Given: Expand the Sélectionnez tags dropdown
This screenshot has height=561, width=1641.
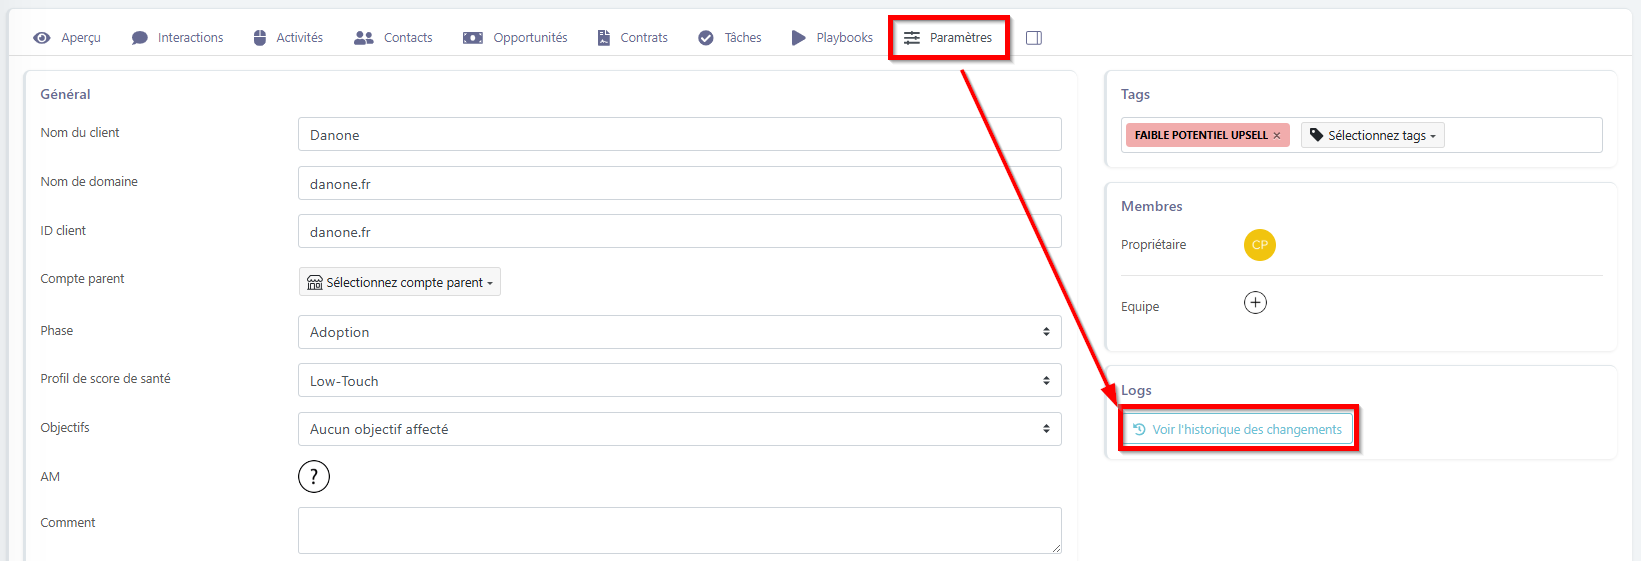Looking at the screenshot, I should click(1372, 135).
